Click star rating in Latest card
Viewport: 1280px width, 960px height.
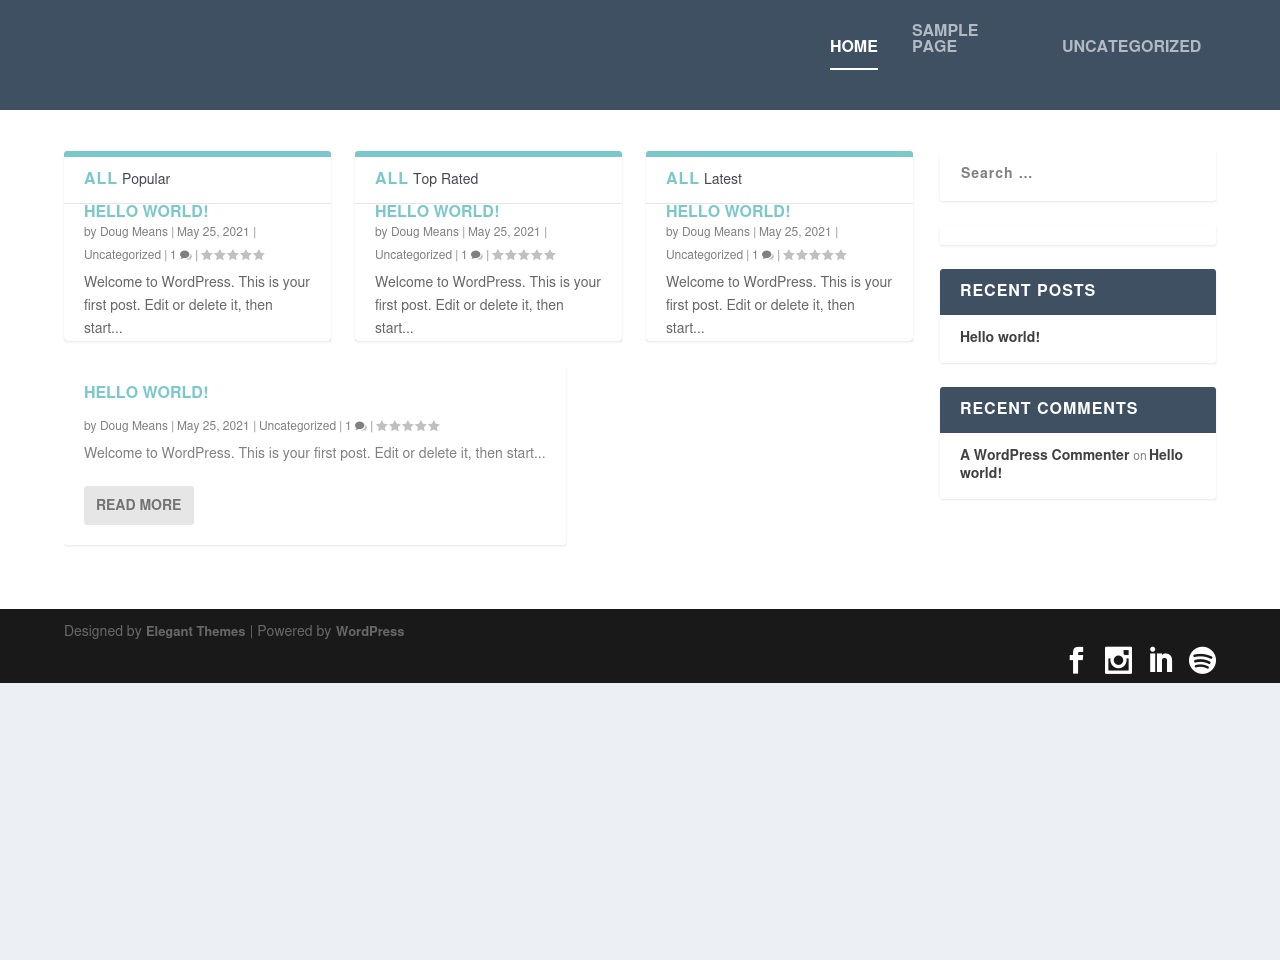point(815,255)
